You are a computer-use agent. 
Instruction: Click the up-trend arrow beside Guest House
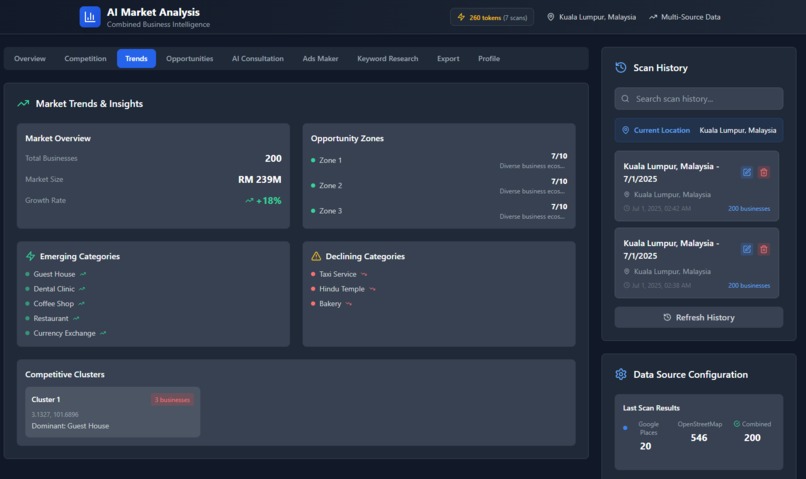coord(83,274)
